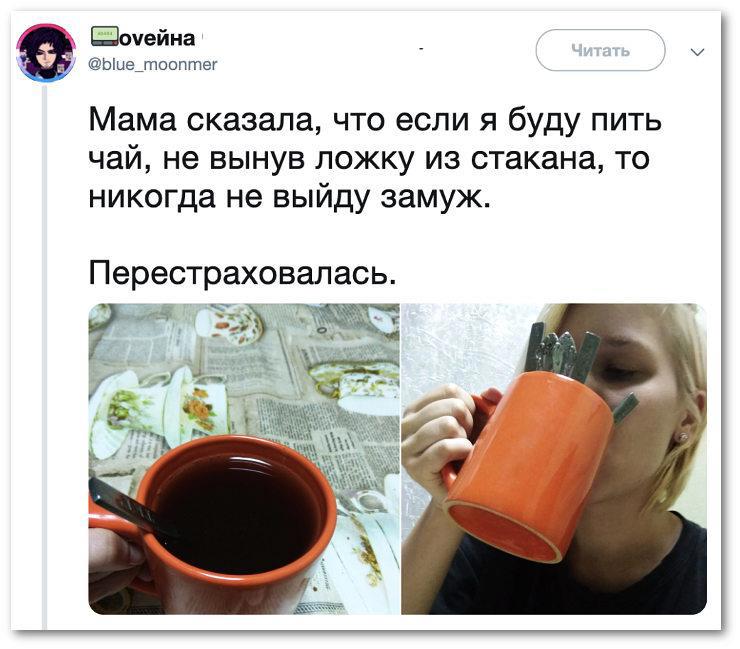
Task: Click the line никогда не выйду замуж
Action: click(x=290, y=196)
